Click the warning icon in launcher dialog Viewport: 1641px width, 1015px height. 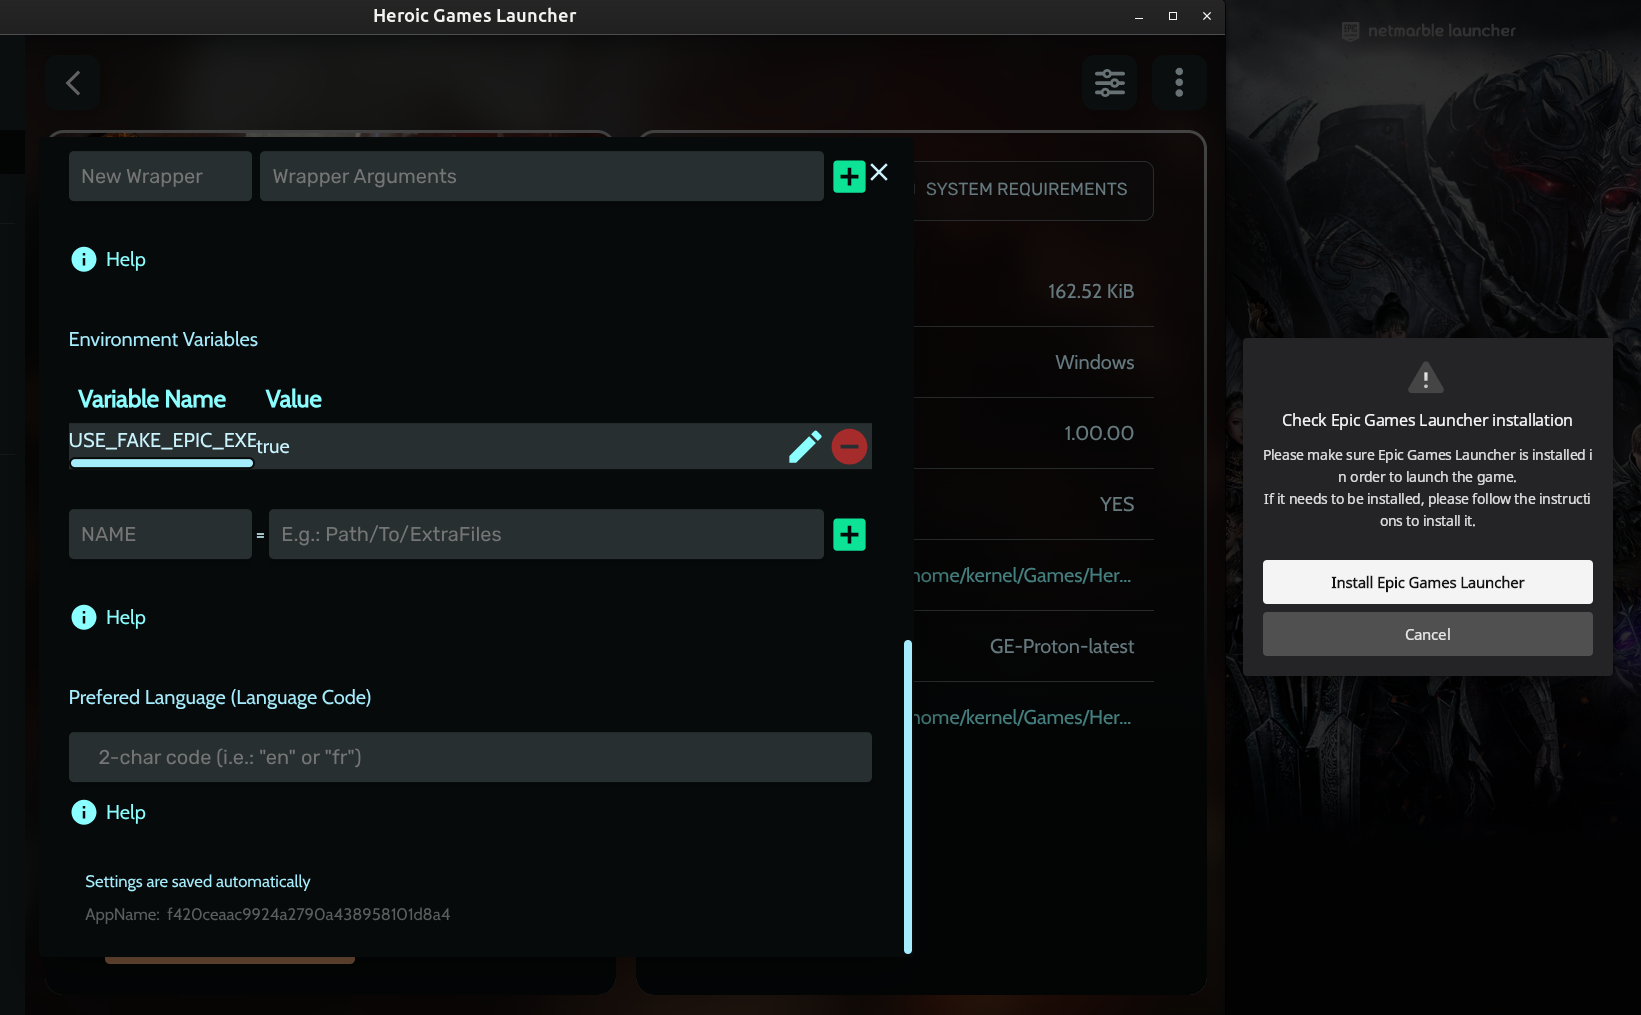[x=1426, y=377]
